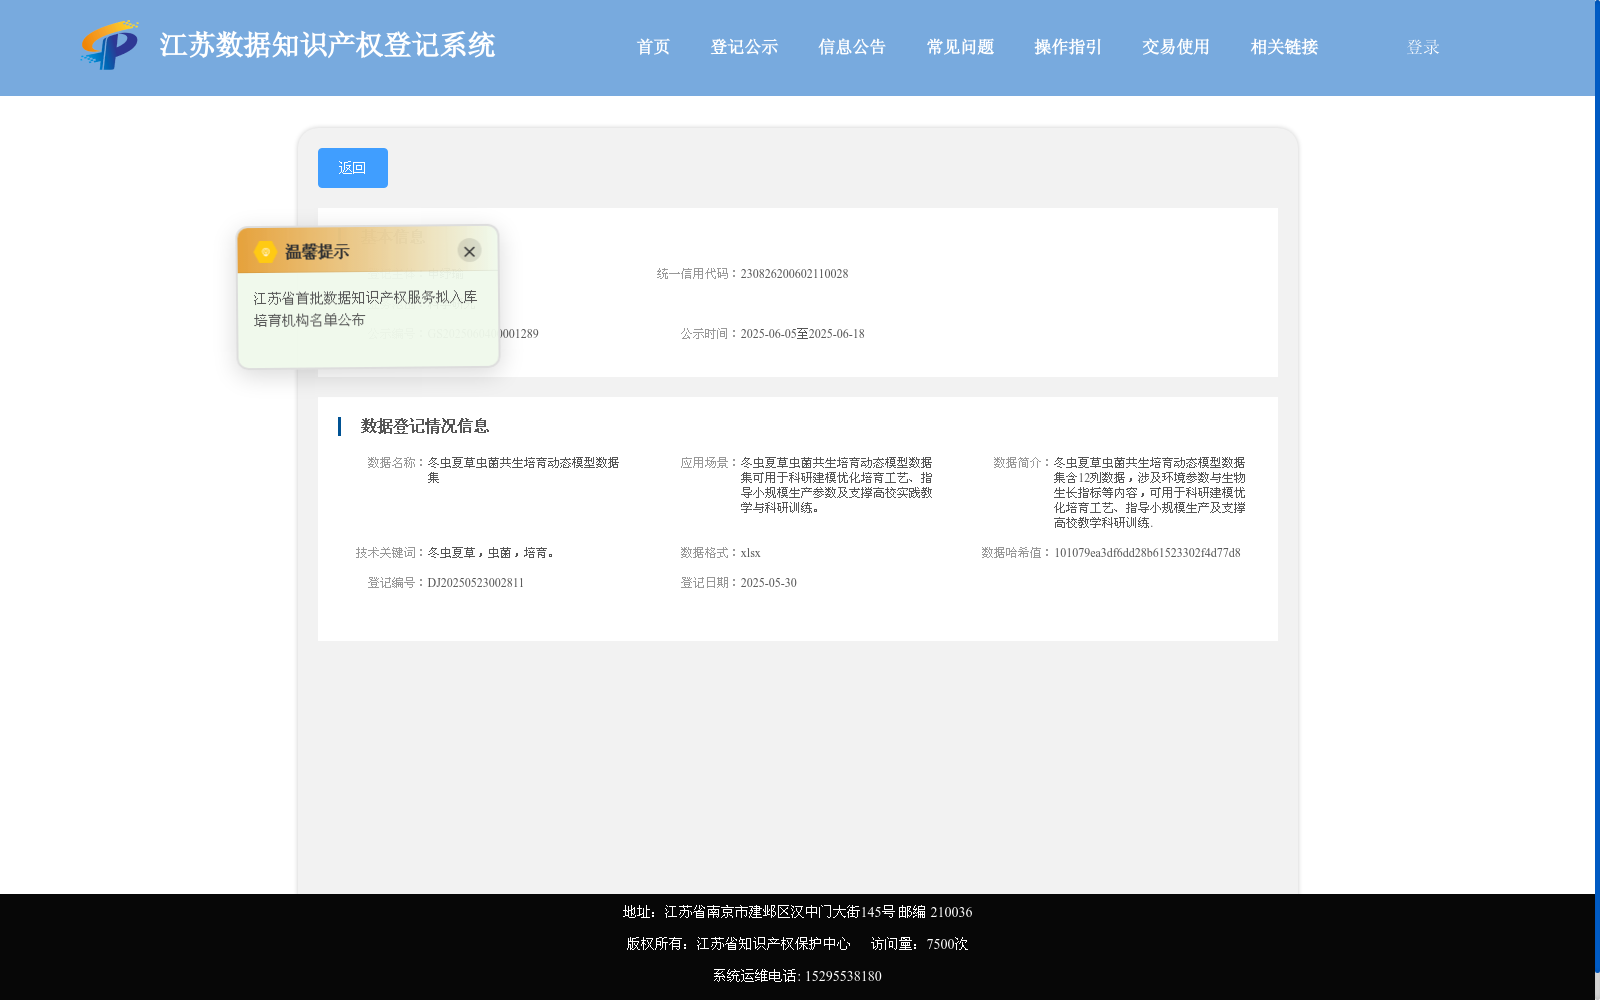Click 江苏省知识产权保护中心 in the footer

773,944
